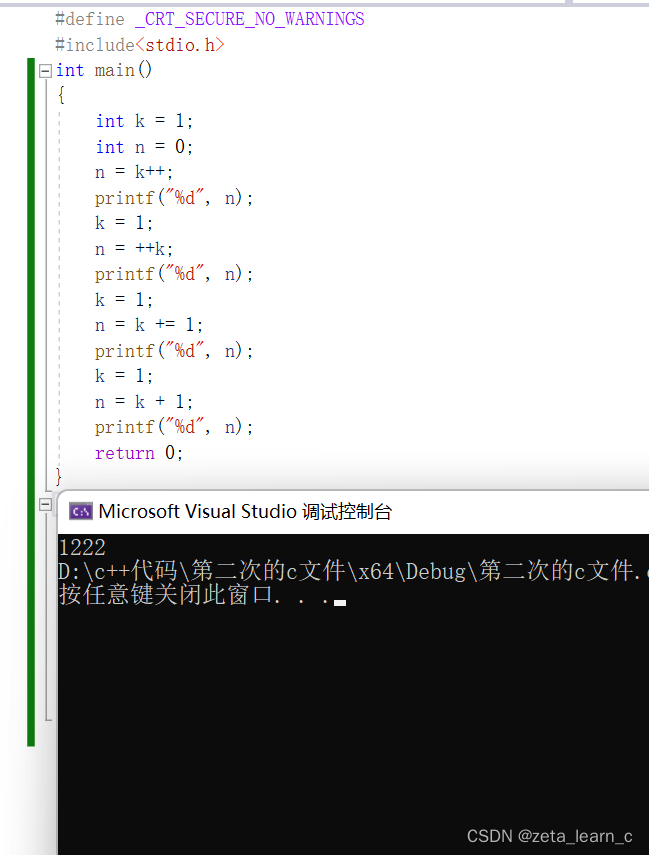The image size is (649, 855).
Task: Click the line n = ++k;
Action: (134, 249)
